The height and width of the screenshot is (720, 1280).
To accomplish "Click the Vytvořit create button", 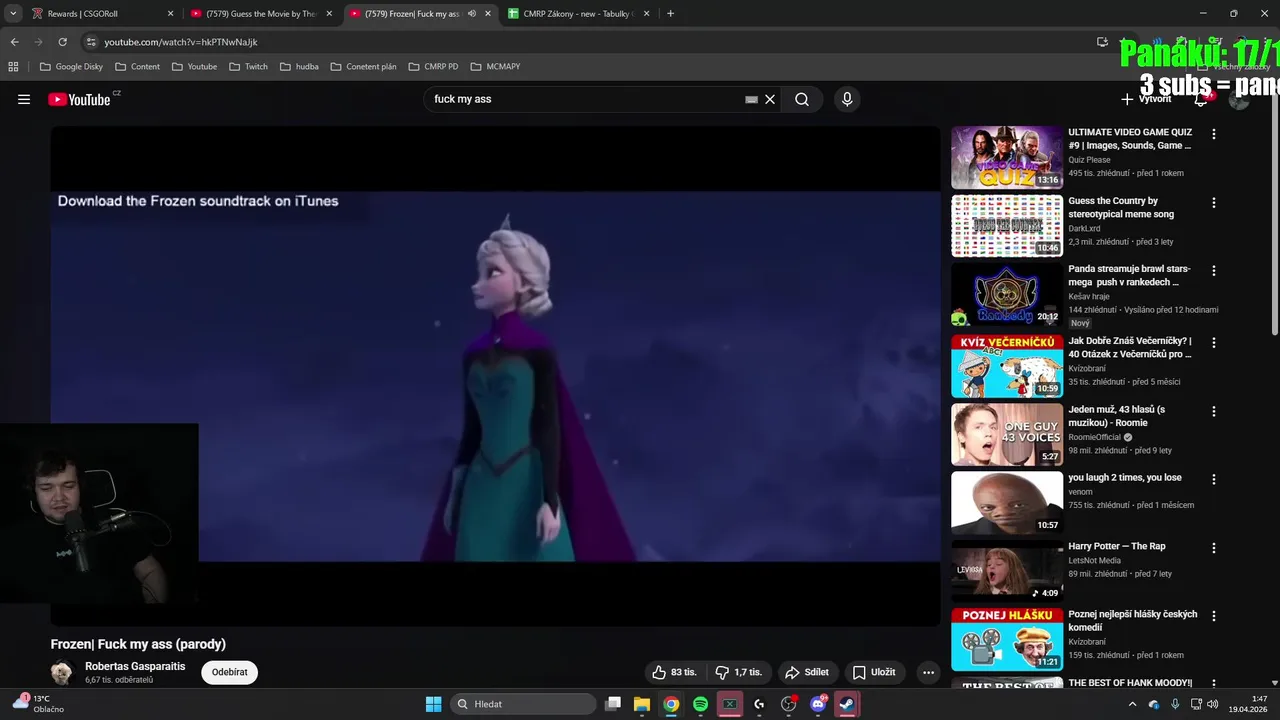I will point(1146,99).
